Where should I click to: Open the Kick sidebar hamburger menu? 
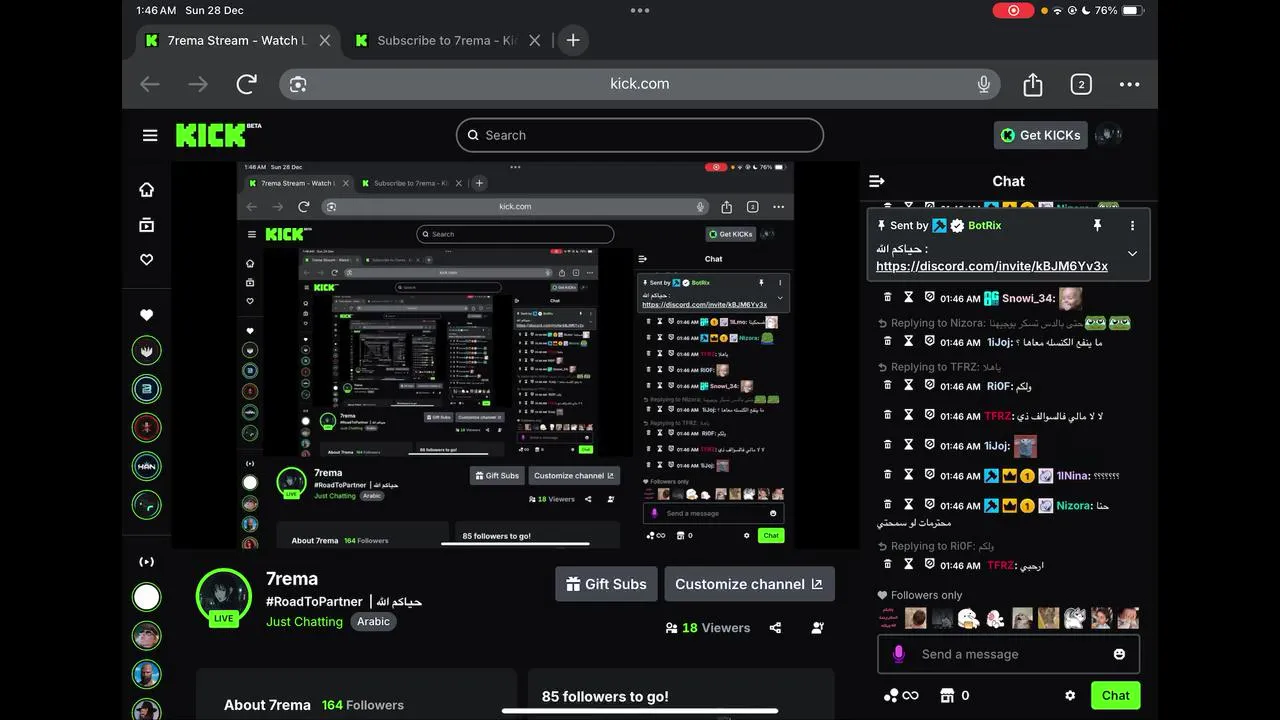coord(150,135)
